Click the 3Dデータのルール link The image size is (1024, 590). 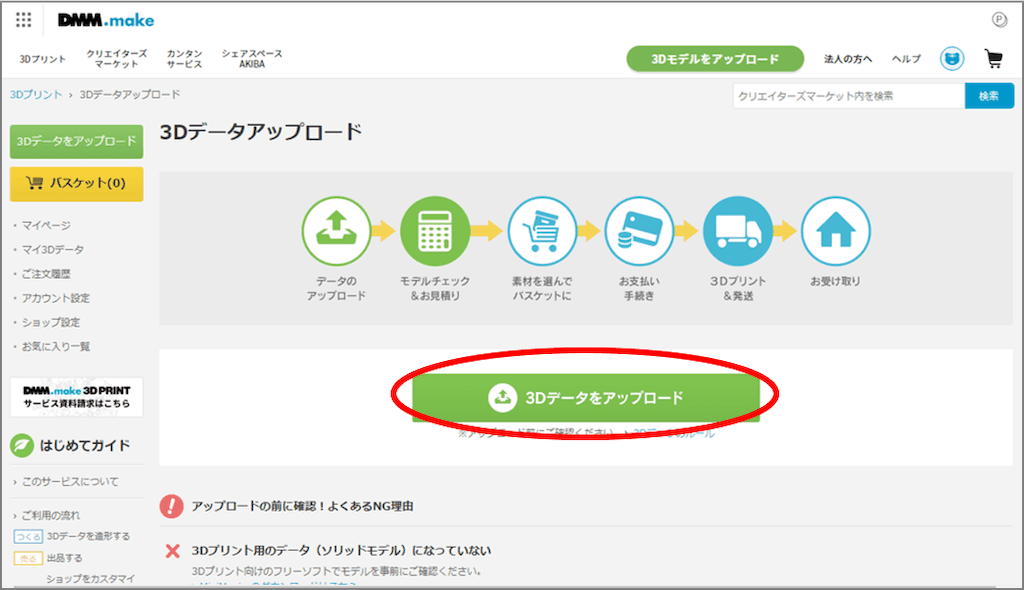click(673, 433)
